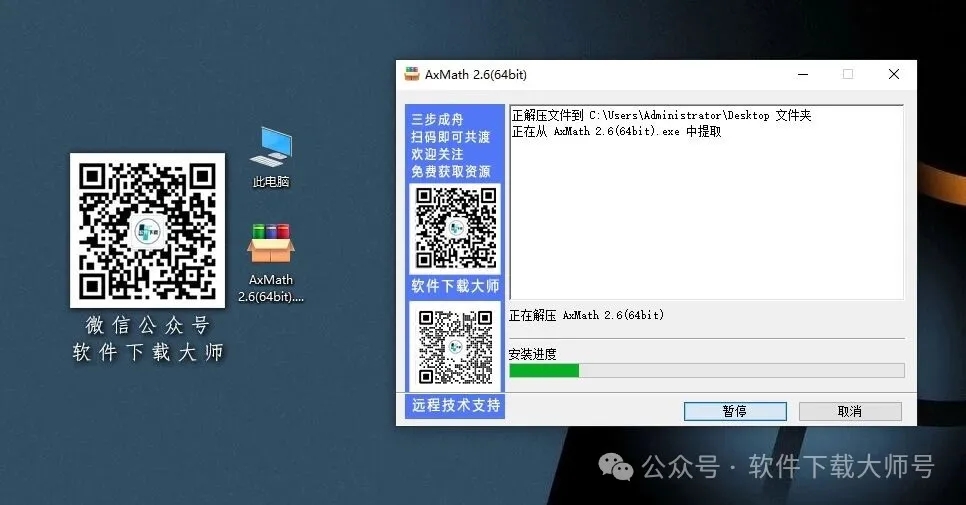Click the 远程技术支持 label in sidebar
Image resolution: width=966 pixels, height=505 pixels.
[x=455, y=405]
